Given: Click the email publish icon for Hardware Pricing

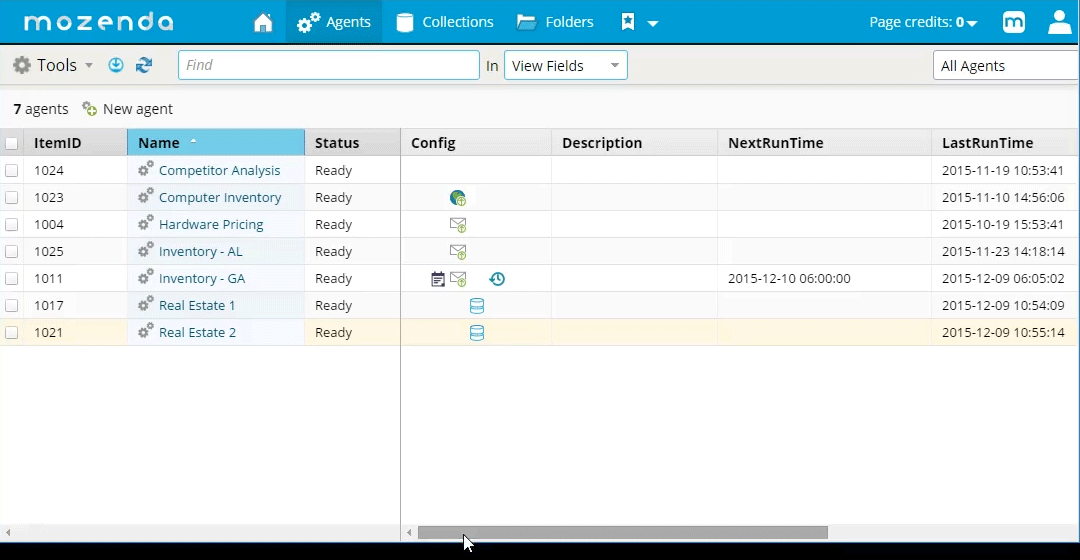Looking at the screenshot, I should [x=458, y=225].
